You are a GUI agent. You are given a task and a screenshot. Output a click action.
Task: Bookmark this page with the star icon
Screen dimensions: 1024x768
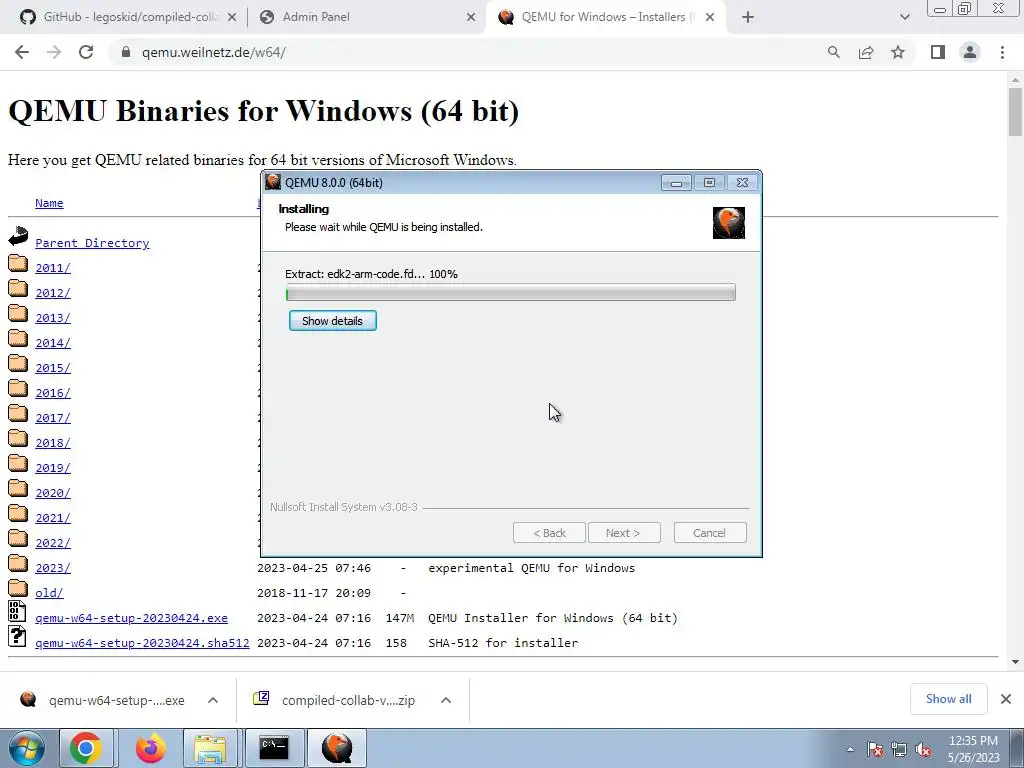[x=898, y=52]
